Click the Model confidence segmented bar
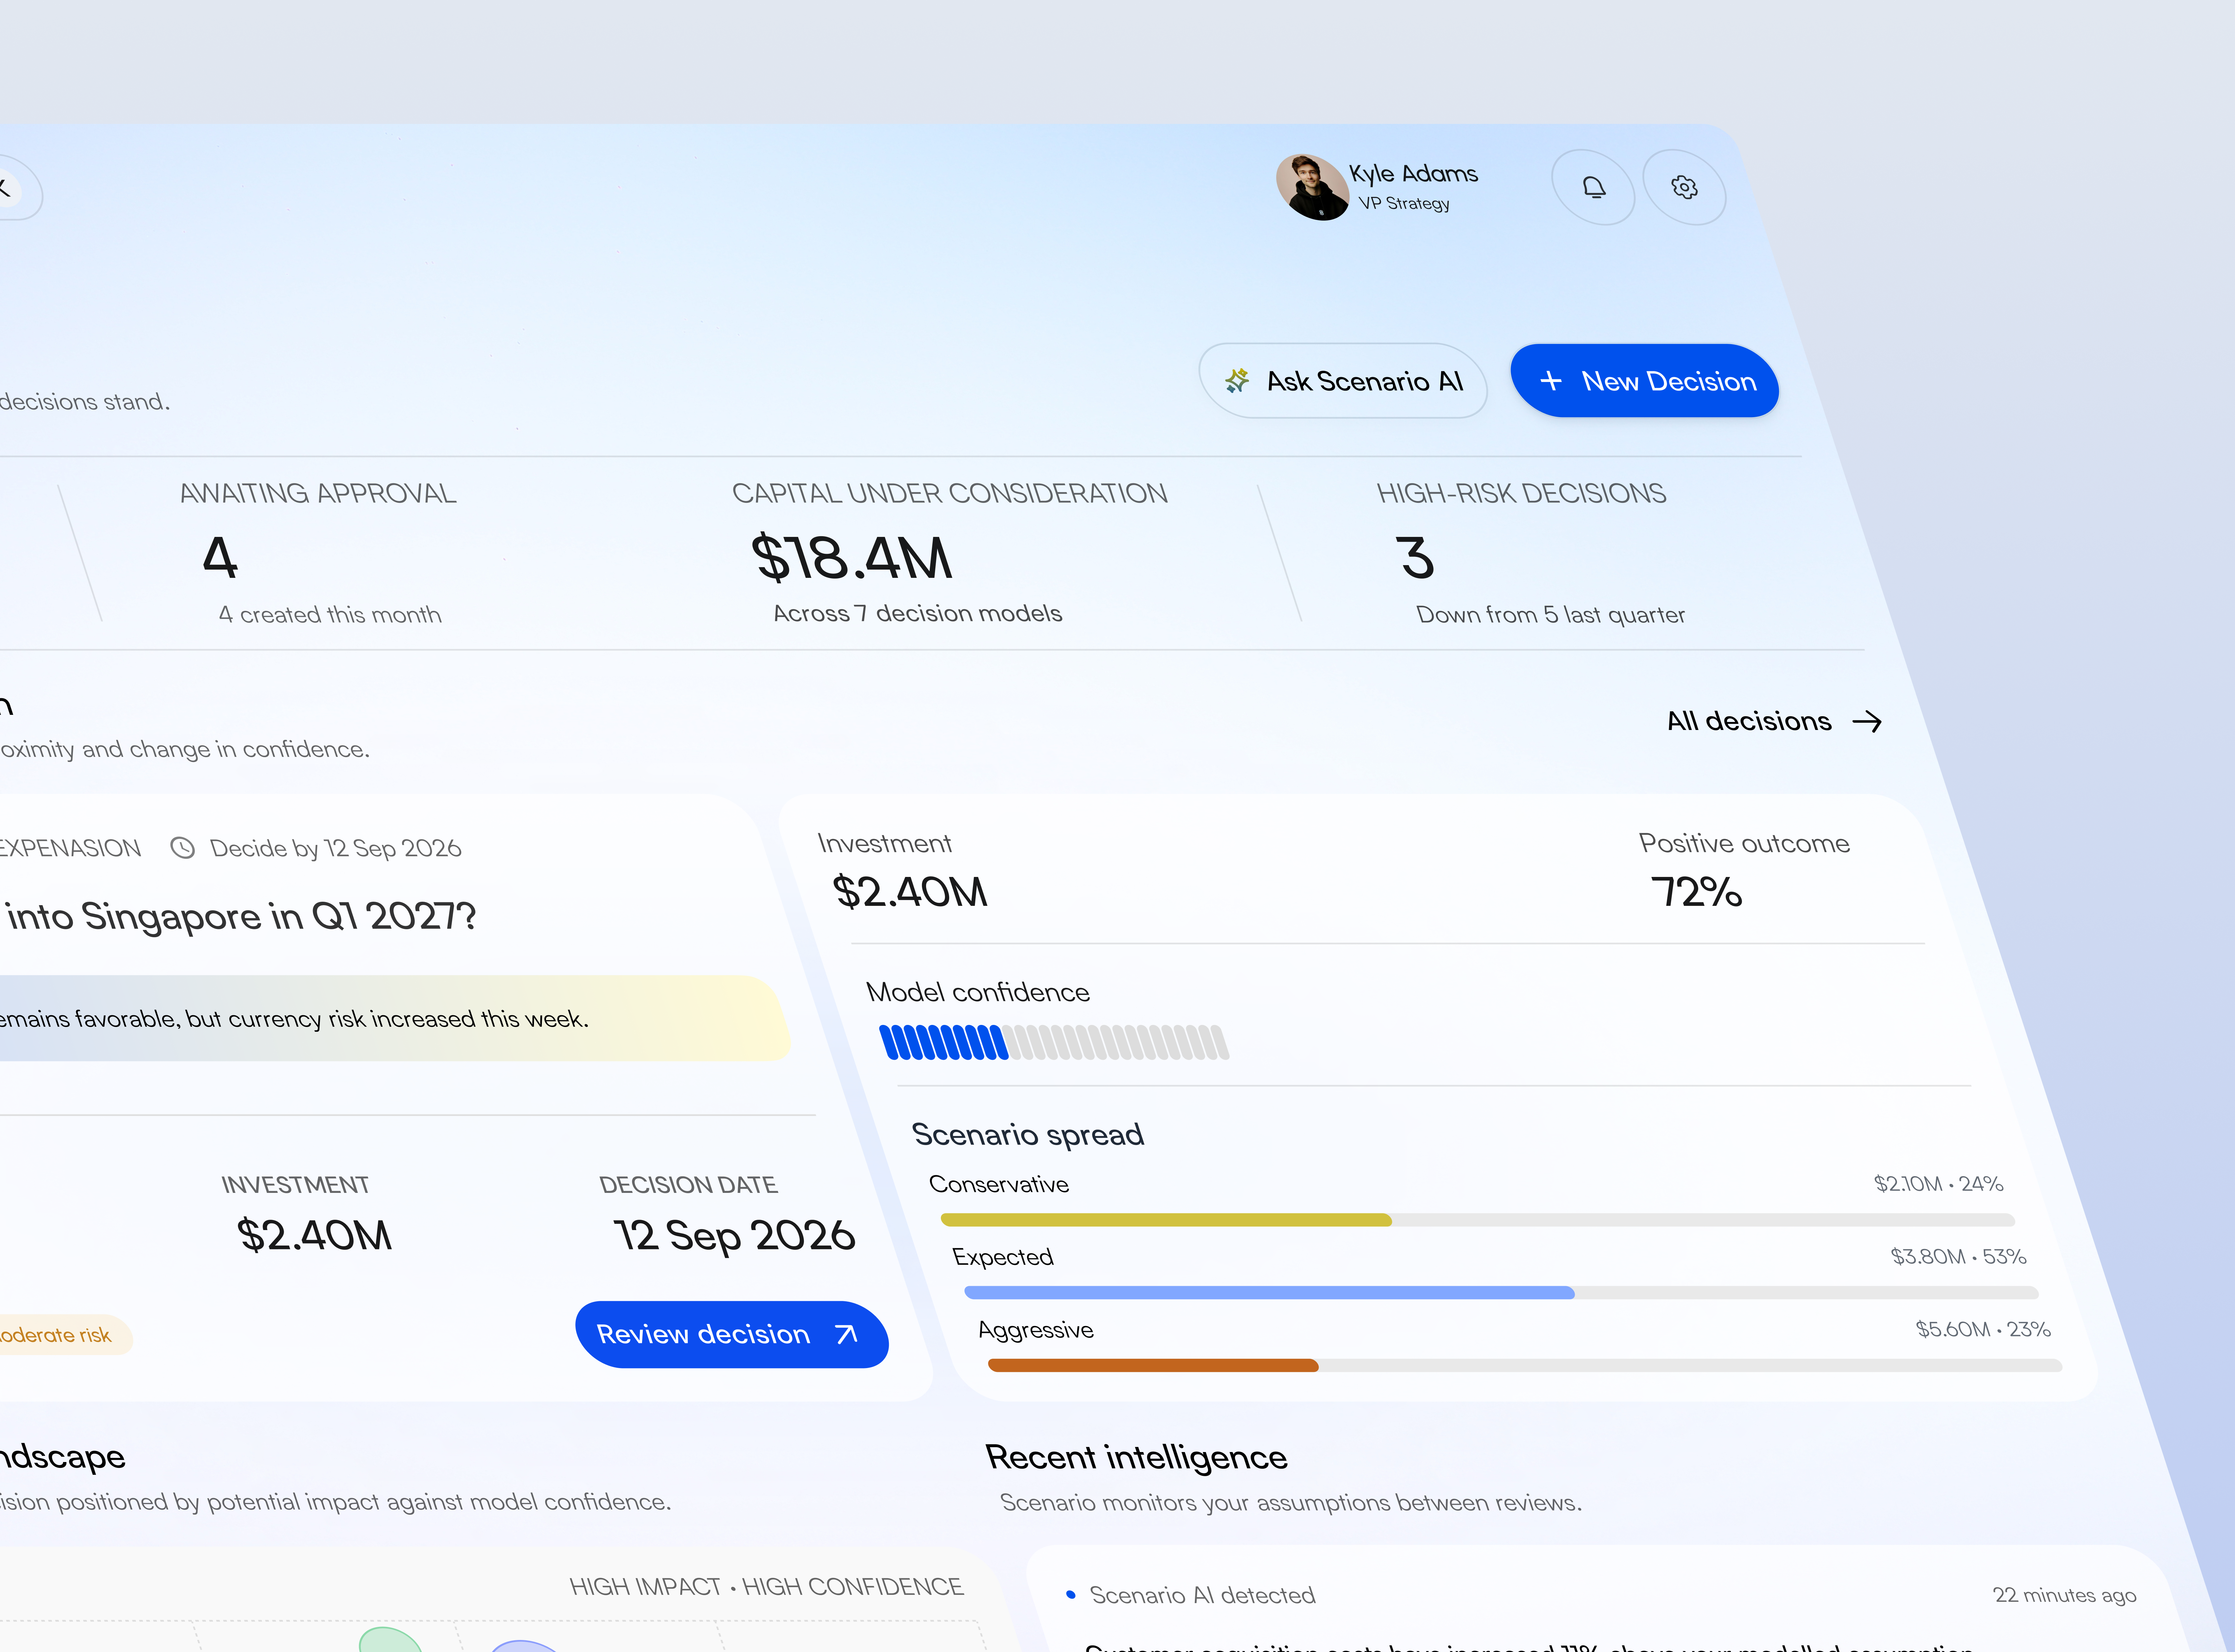The height and width of the screenshot is (1652, 2235). point(1054,1042)
